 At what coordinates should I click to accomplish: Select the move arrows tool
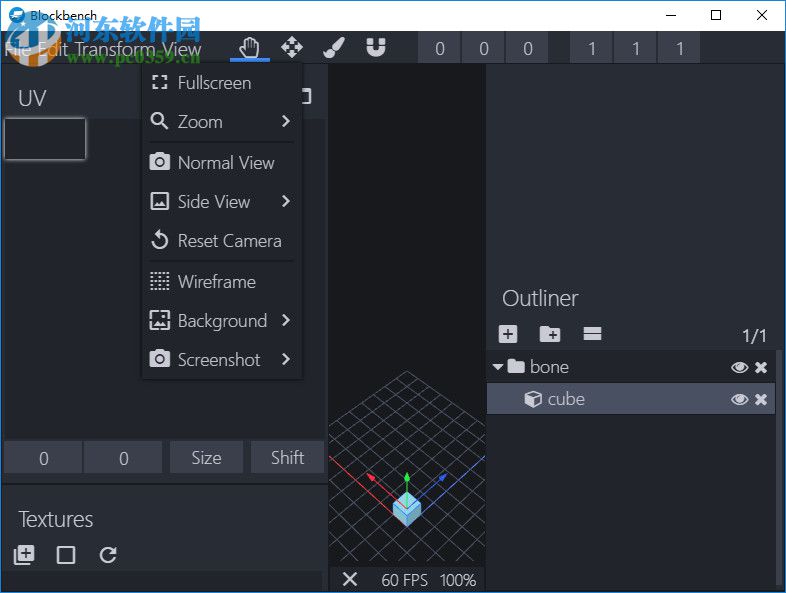pyautogui.click(x=292, y=48)
